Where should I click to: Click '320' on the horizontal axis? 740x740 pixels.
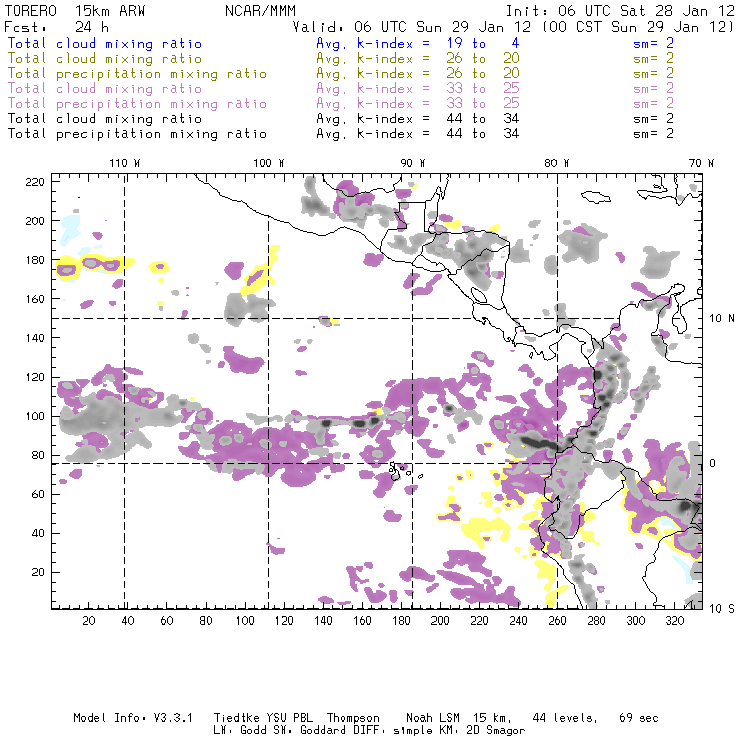point(674,621)
